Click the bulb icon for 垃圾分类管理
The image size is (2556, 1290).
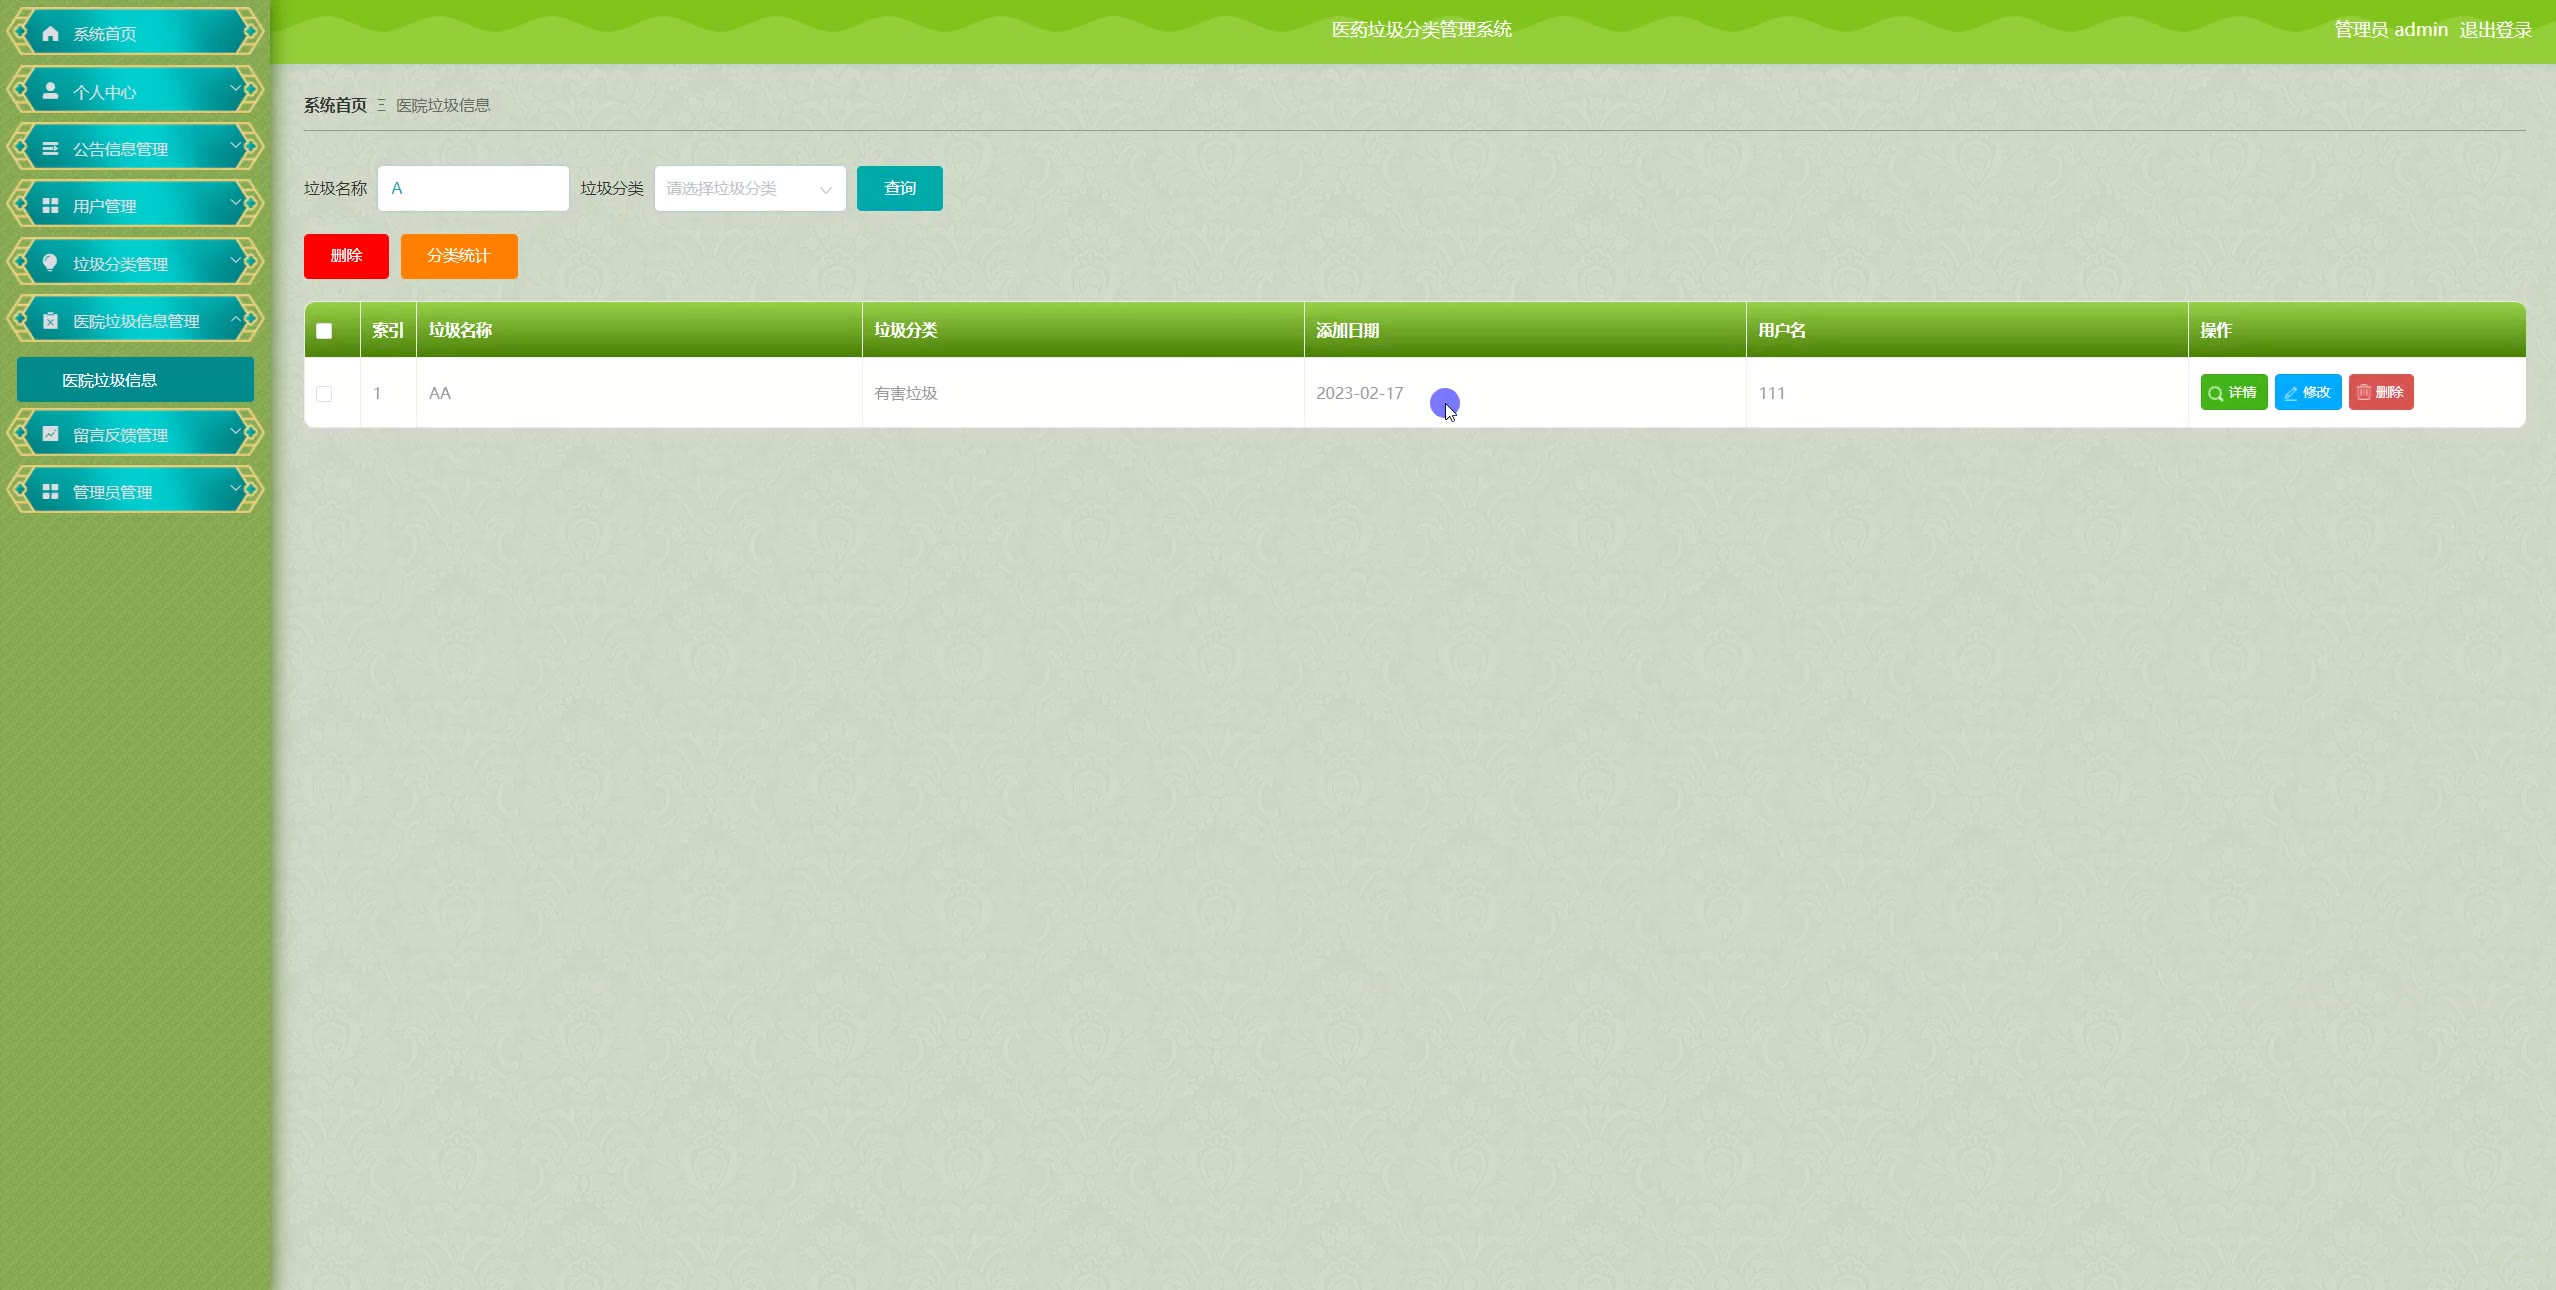point(50,262)
